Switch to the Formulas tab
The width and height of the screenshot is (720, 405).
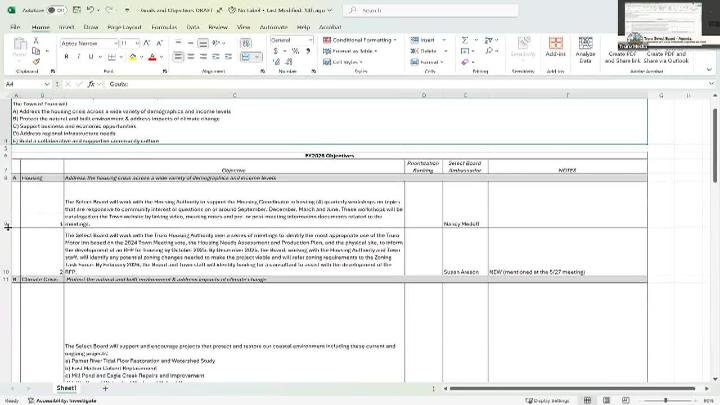click(x=164, y=27)
